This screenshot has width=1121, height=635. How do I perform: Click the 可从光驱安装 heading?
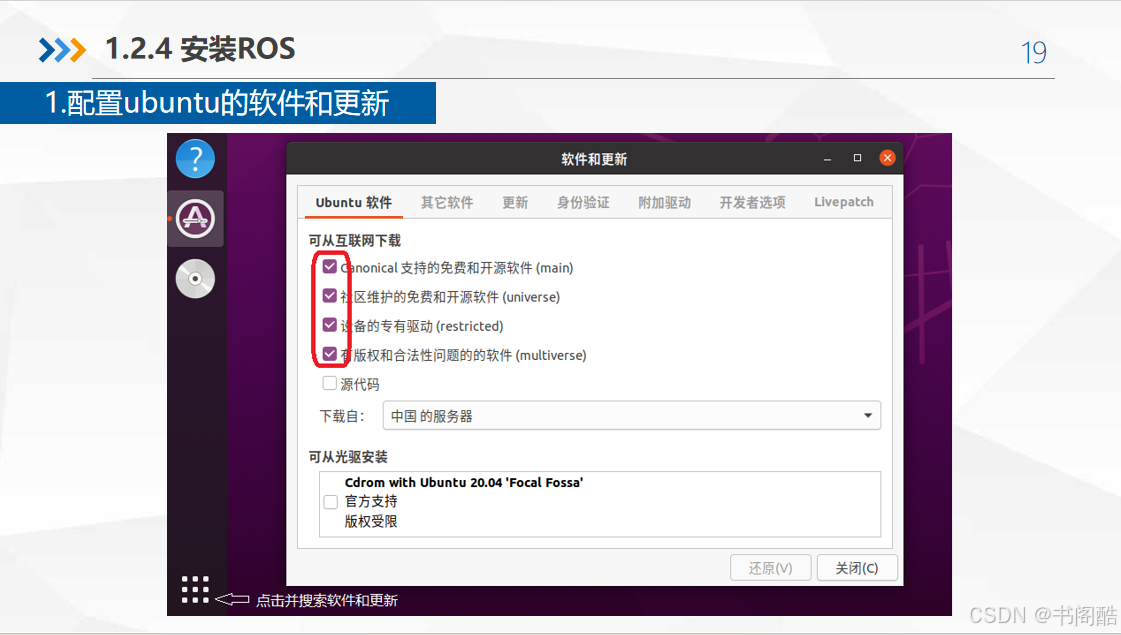coord(348,456)
